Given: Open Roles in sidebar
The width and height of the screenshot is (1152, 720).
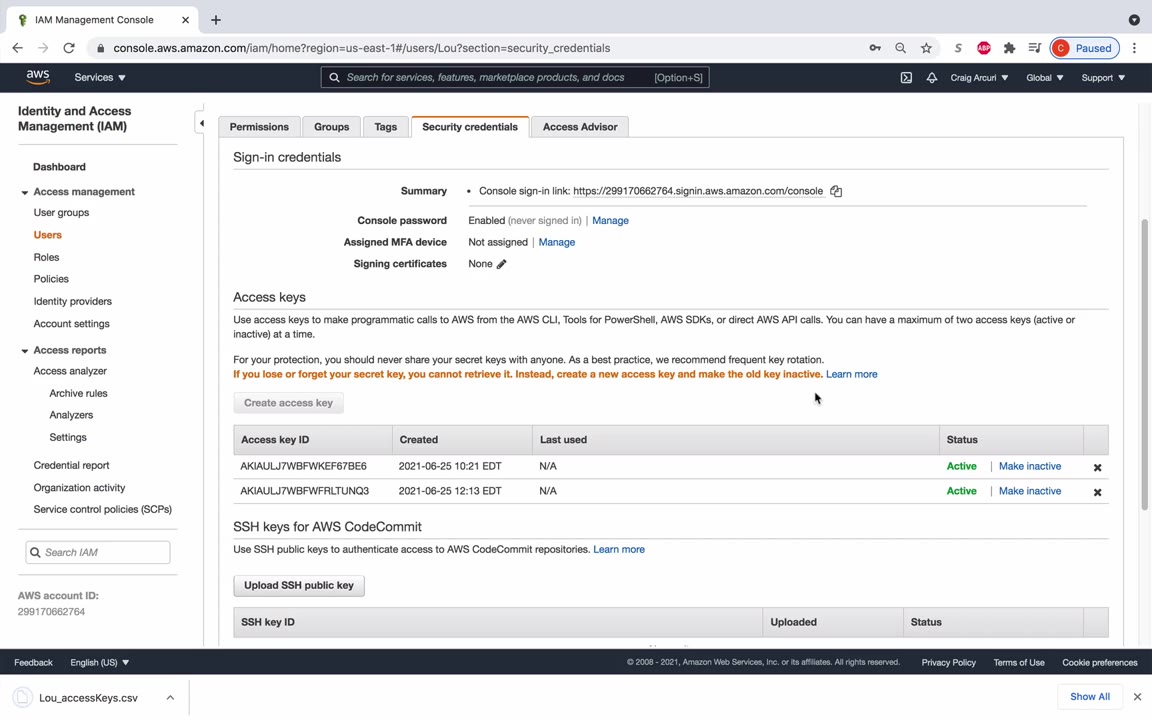Looking at the screenshot, I should click(x=46, y=257).
